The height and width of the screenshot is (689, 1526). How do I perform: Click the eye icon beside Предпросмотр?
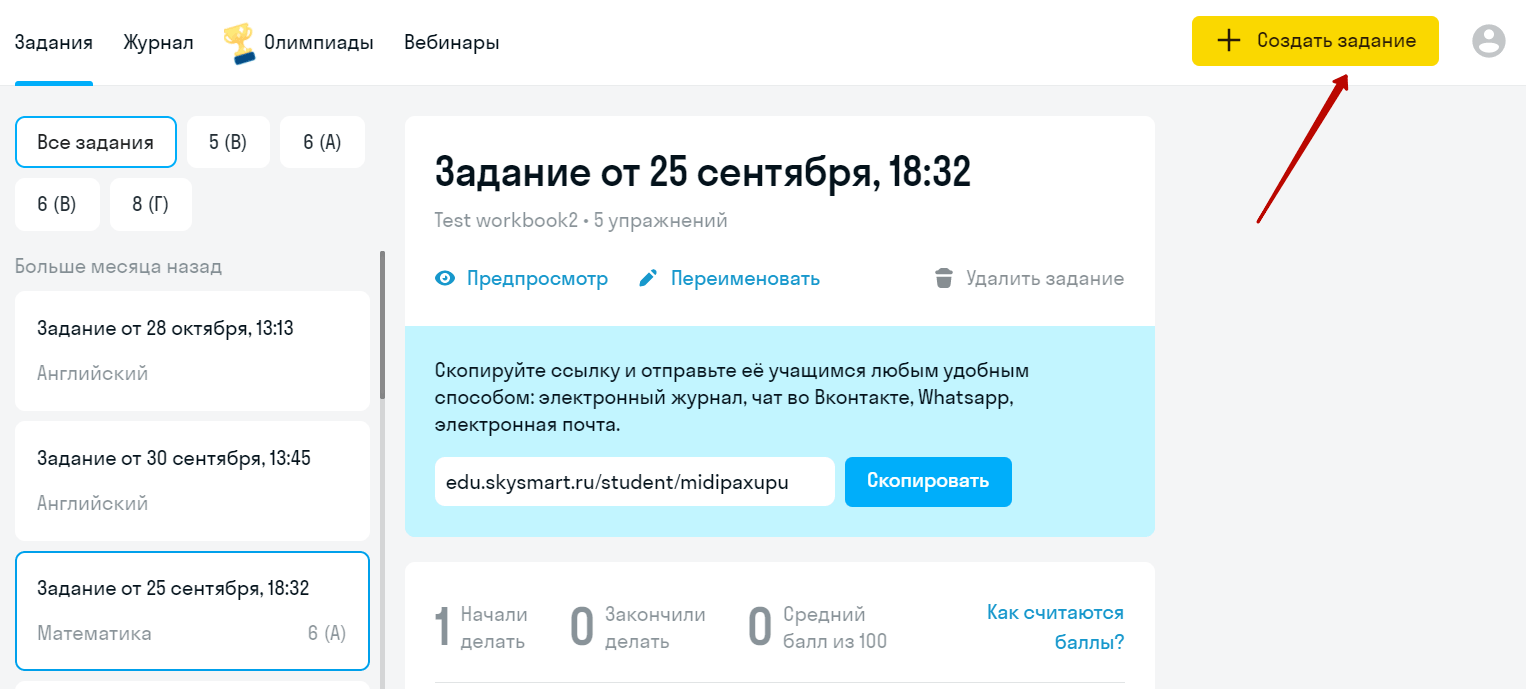coord(445,279)
